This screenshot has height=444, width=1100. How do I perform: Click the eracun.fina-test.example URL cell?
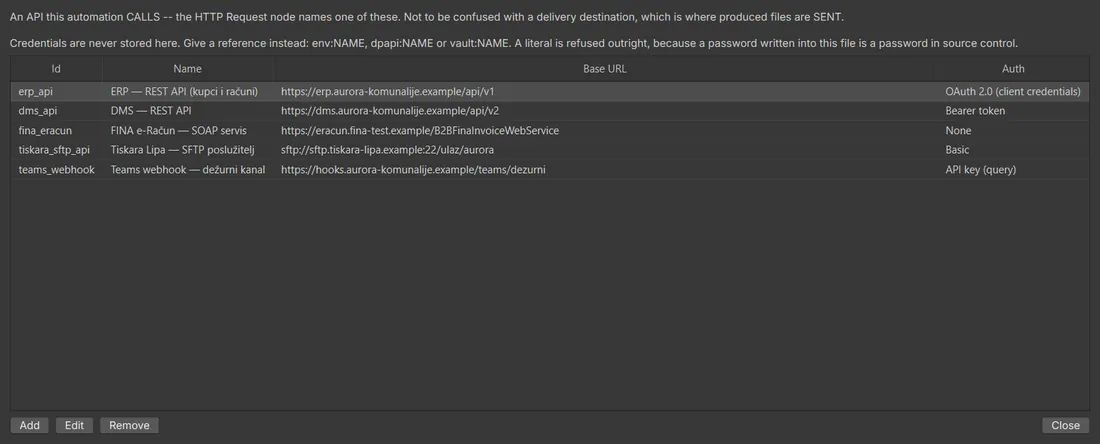tap(605, 130)
